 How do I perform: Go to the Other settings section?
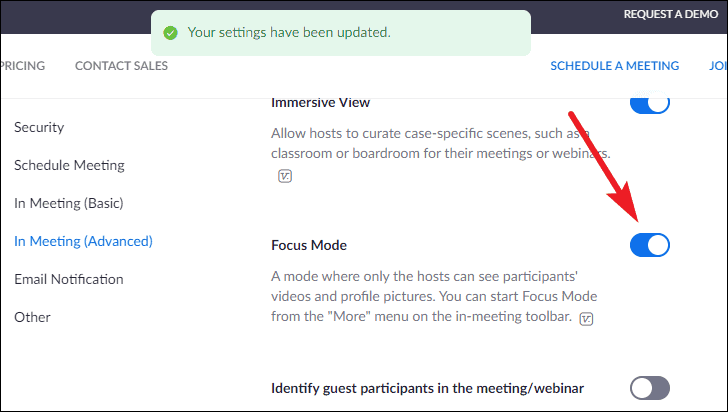(32, 317)
